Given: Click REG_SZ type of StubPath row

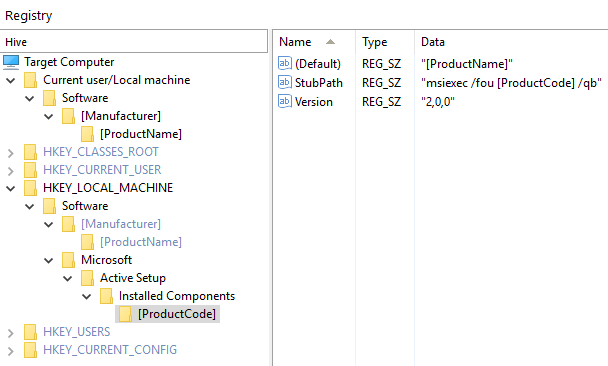Looking at the screenshot, I should pos(382,83).
